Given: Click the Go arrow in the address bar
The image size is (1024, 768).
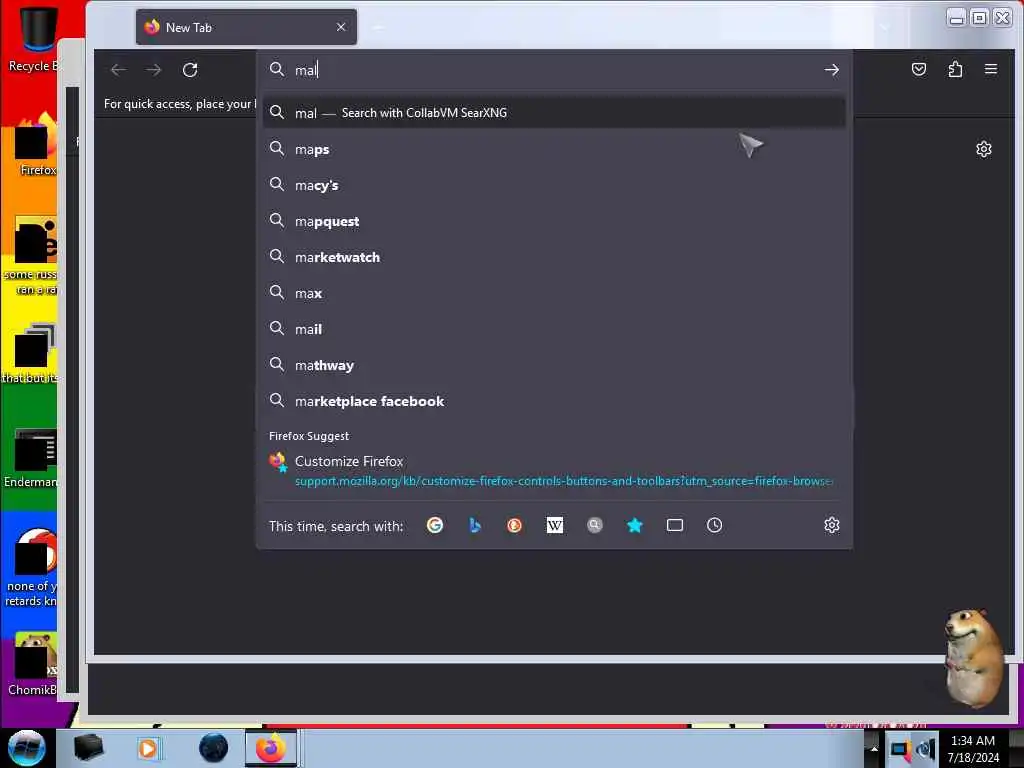Looking at the screenshot, I should click(831, 69).
